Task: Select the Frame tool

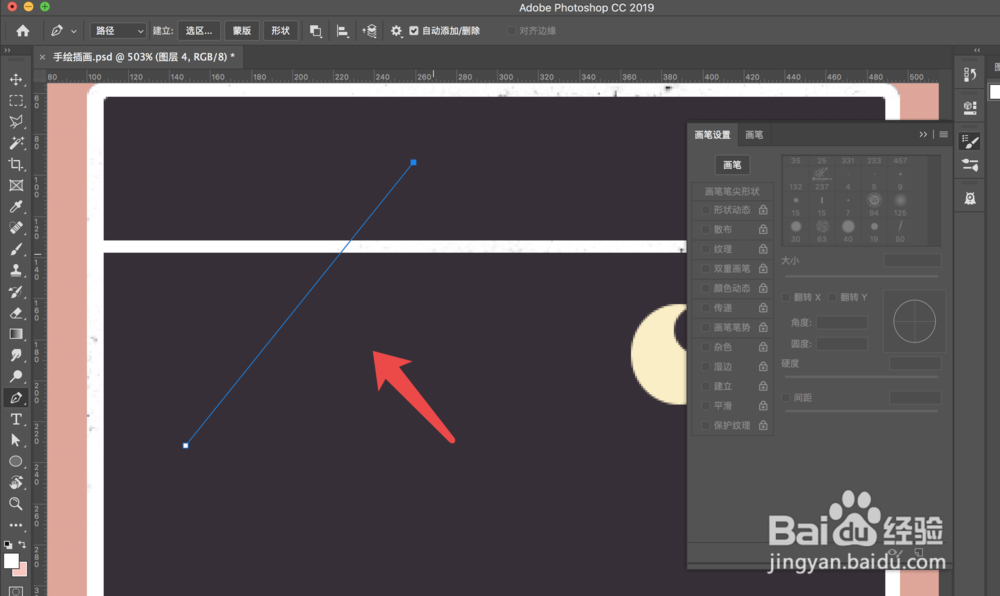Action: pos(16,185)
